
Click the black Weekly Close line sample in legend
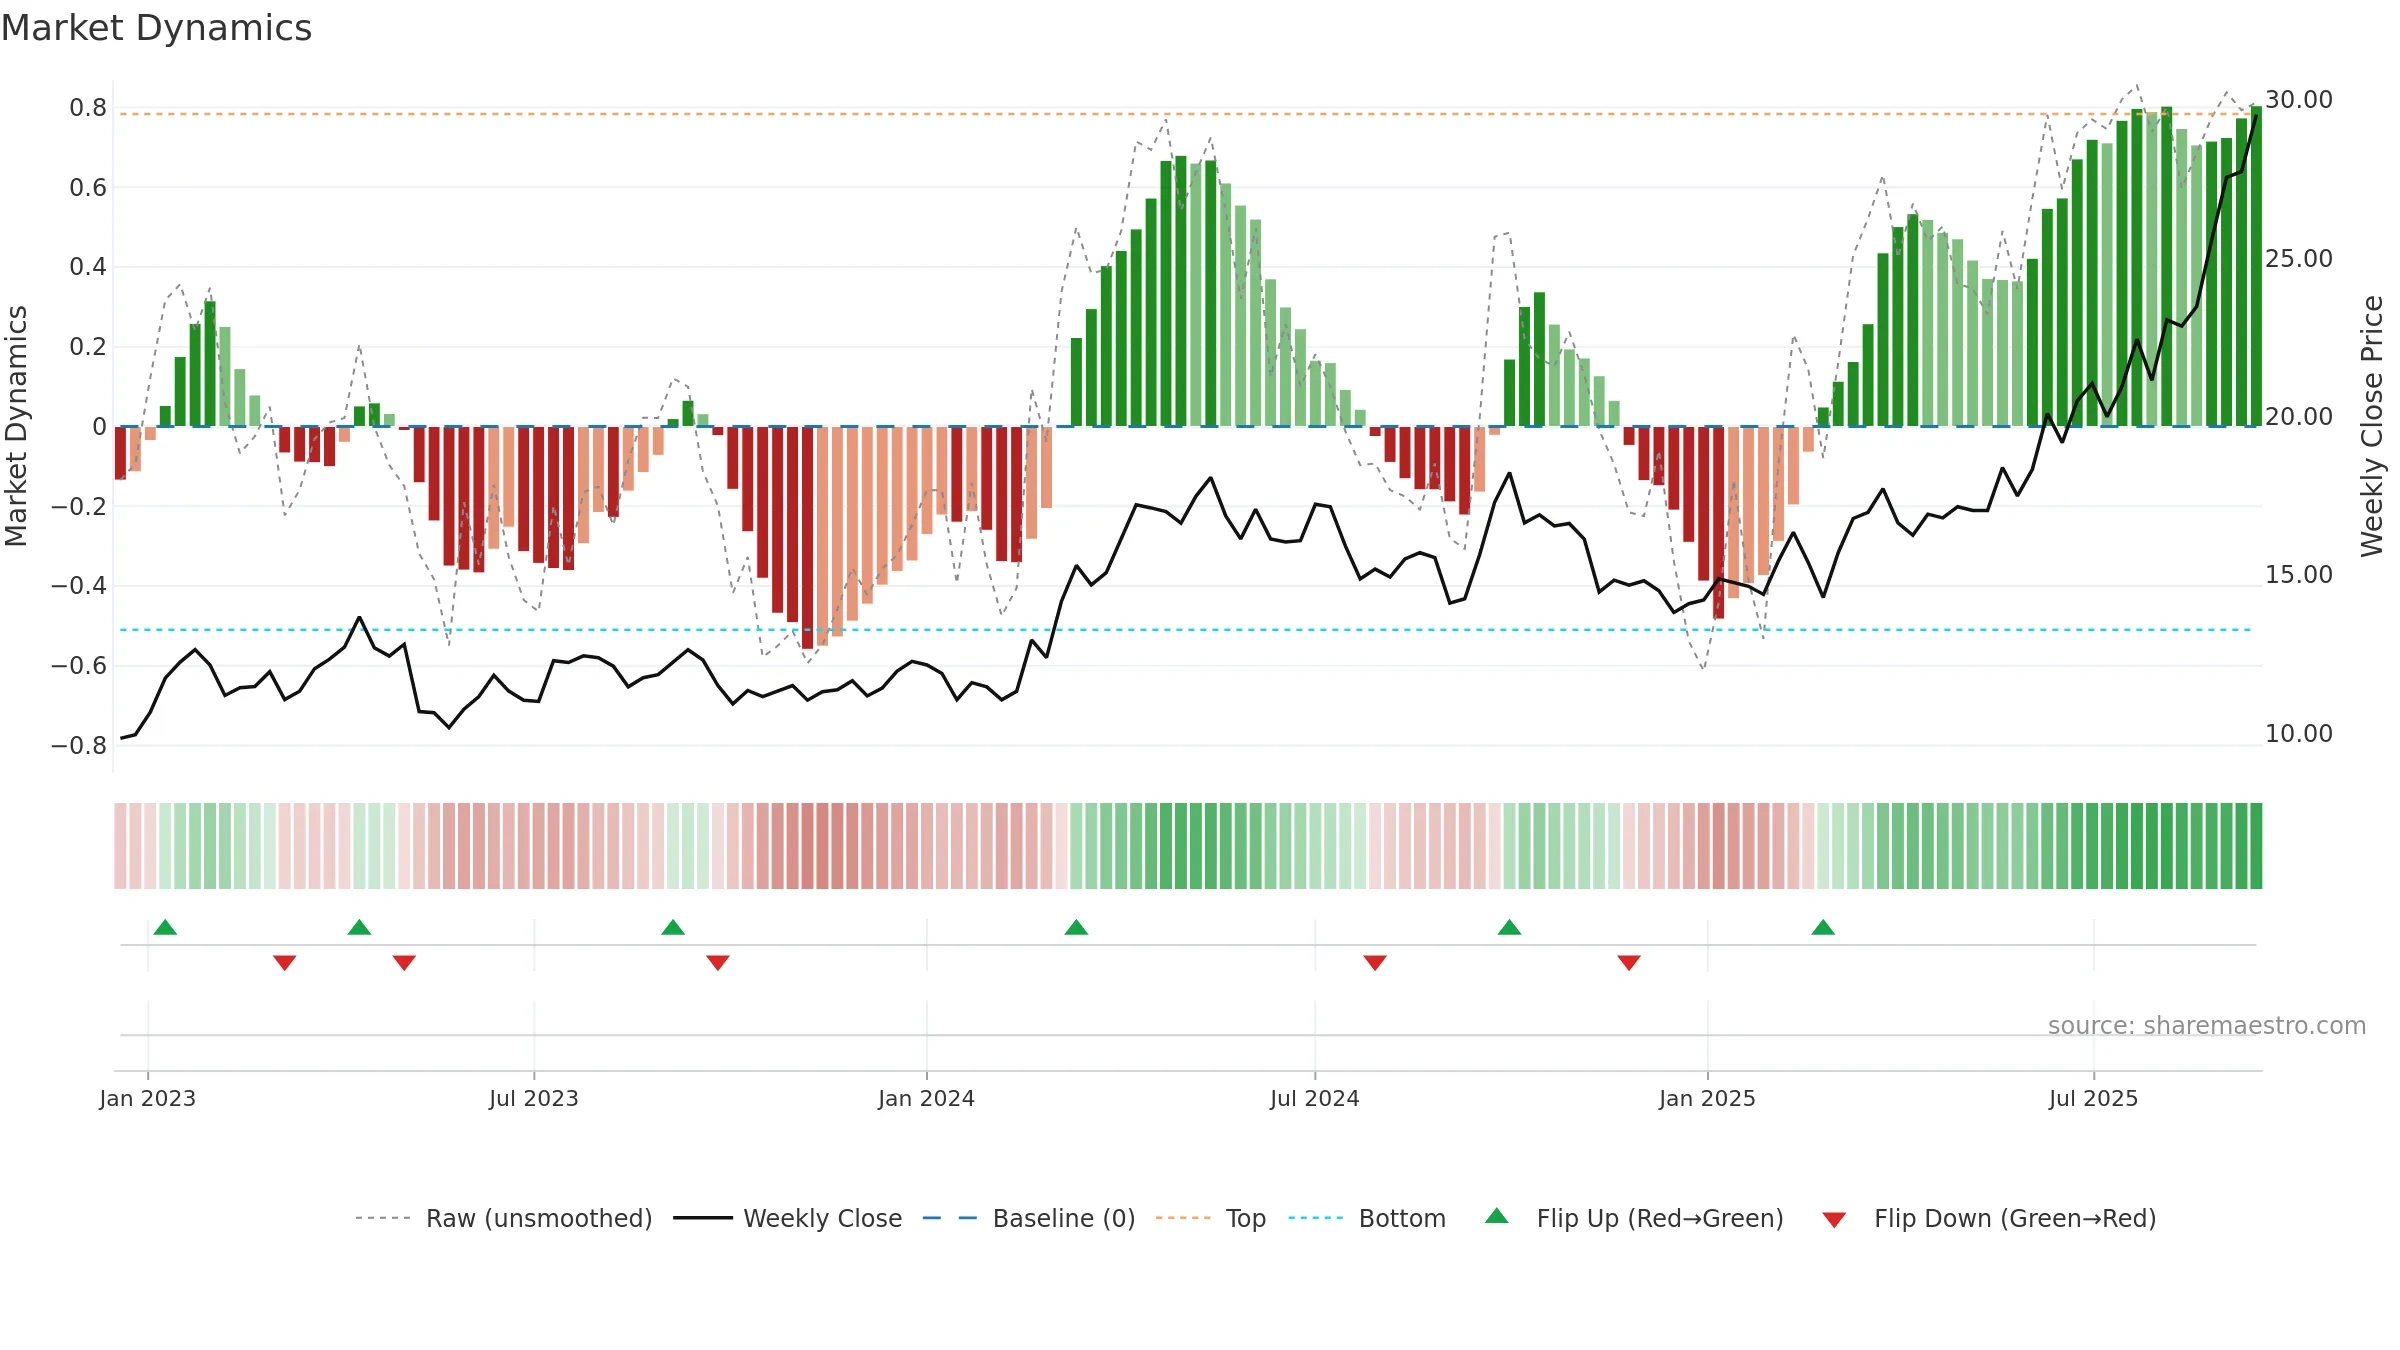point(702,1218)
